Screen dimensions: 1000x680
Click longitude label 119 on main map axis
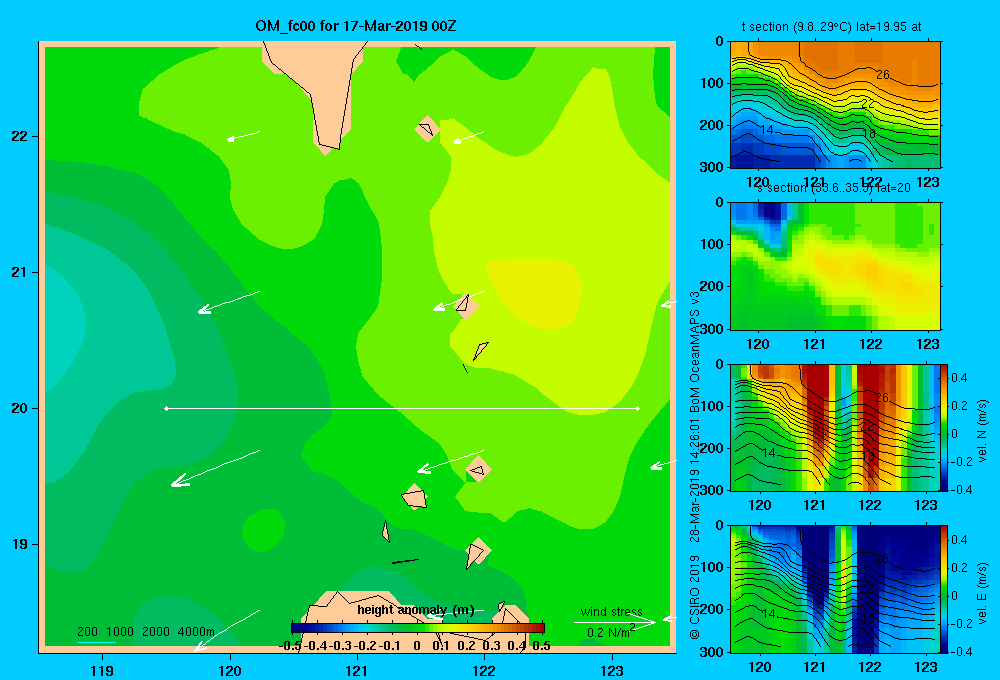pyautogui.click(x=102, y=670)
